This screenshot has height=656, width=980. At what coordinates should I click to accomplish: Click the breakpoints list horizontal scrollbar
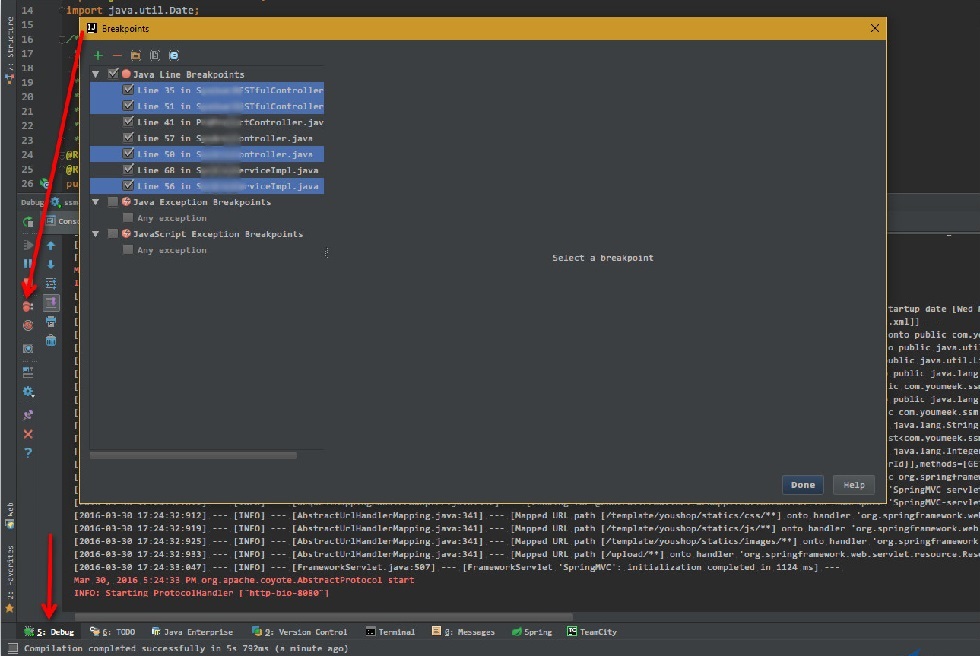pyautogui.click(x=193, y=455)
